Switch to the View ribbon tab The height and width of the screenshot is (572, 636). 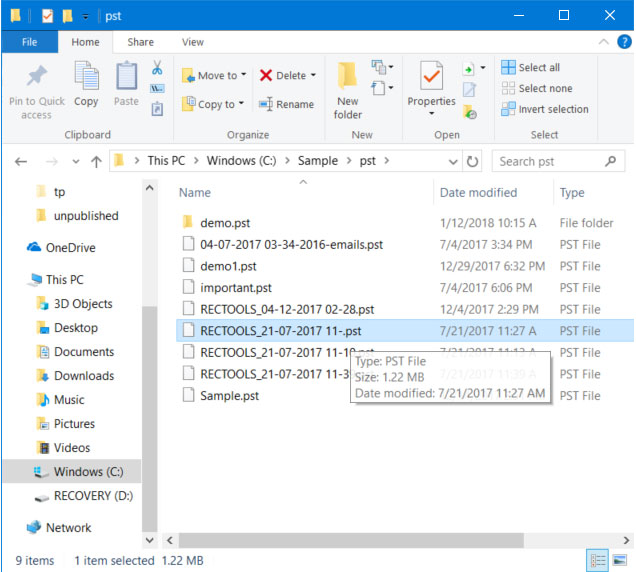click(x=193, y=42)
